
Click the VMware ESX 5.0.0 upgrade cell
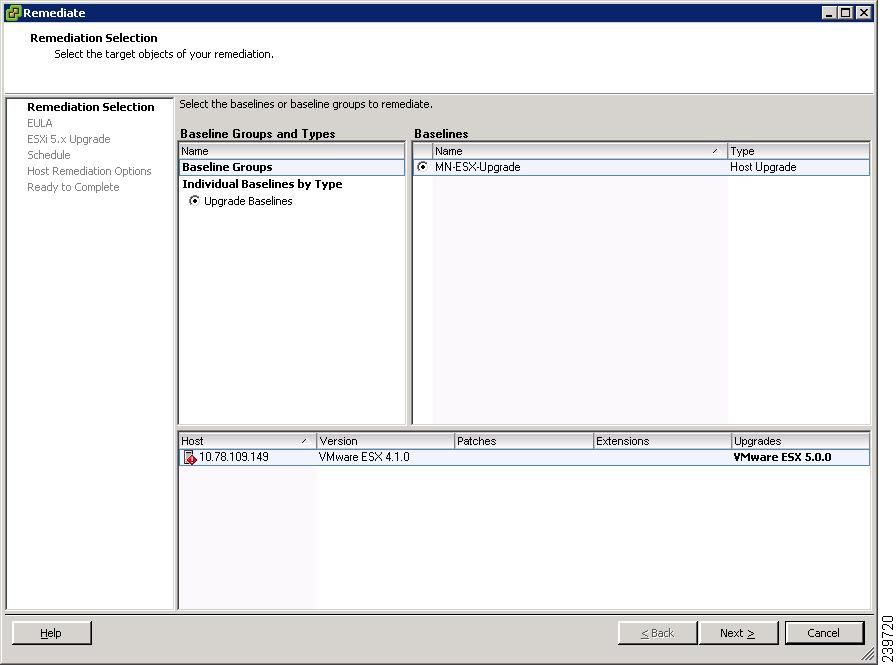pyautogui.click(x=782, y=457)
